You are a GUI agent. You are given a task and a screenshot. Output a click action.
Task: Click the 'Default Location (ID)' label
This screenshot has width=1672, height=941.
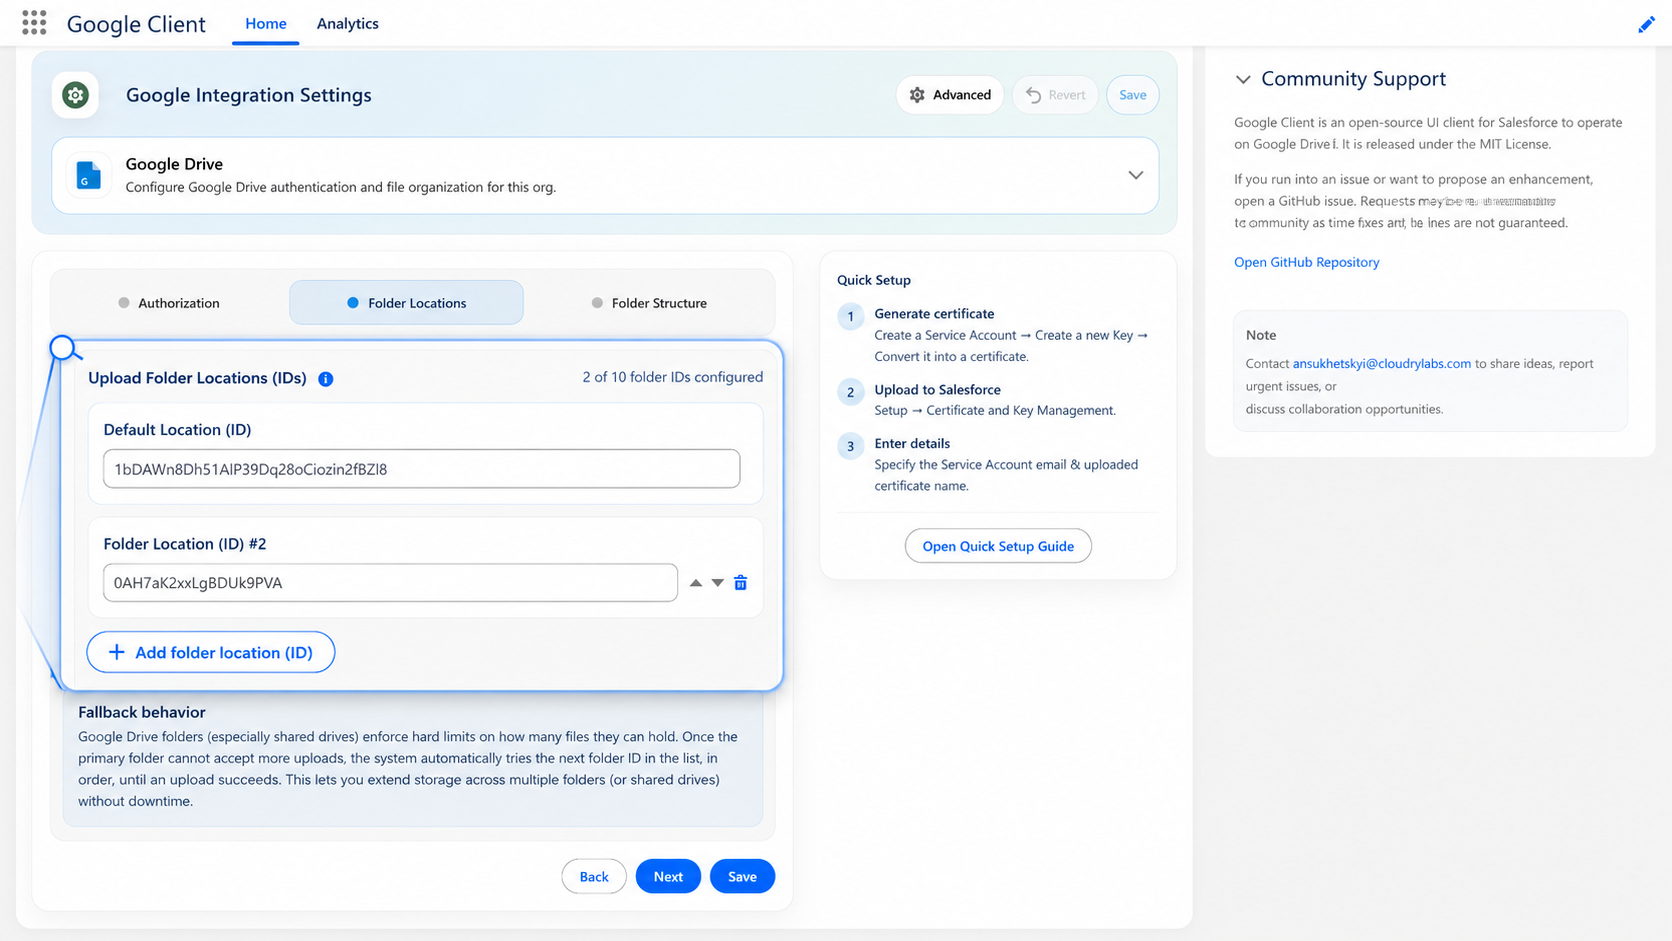tap(177, 430)
